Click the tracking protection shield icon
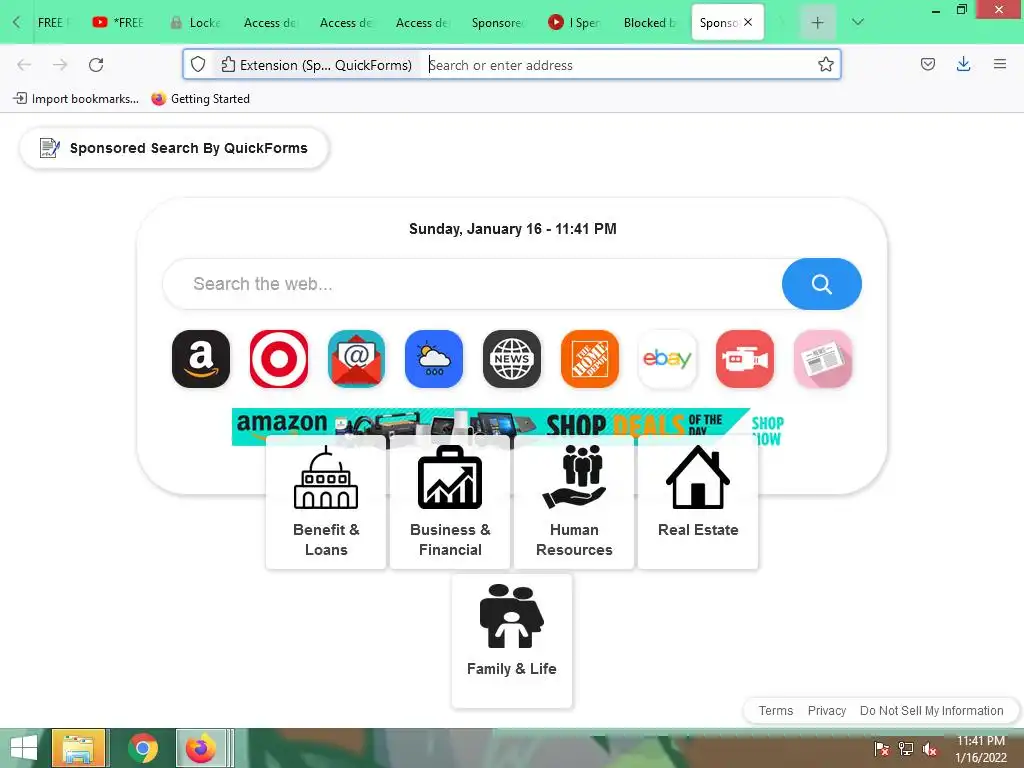Image resolution: width=1024 pixels, height=768 pixels. [x=198, y=65]
